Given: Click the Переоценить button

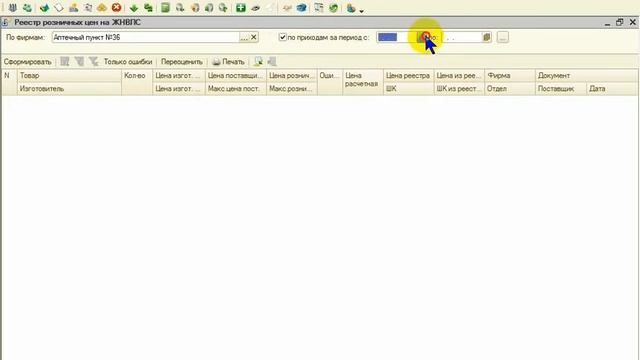Looking at the screenshot, I should pyautogui.click(x=182, y=62).
